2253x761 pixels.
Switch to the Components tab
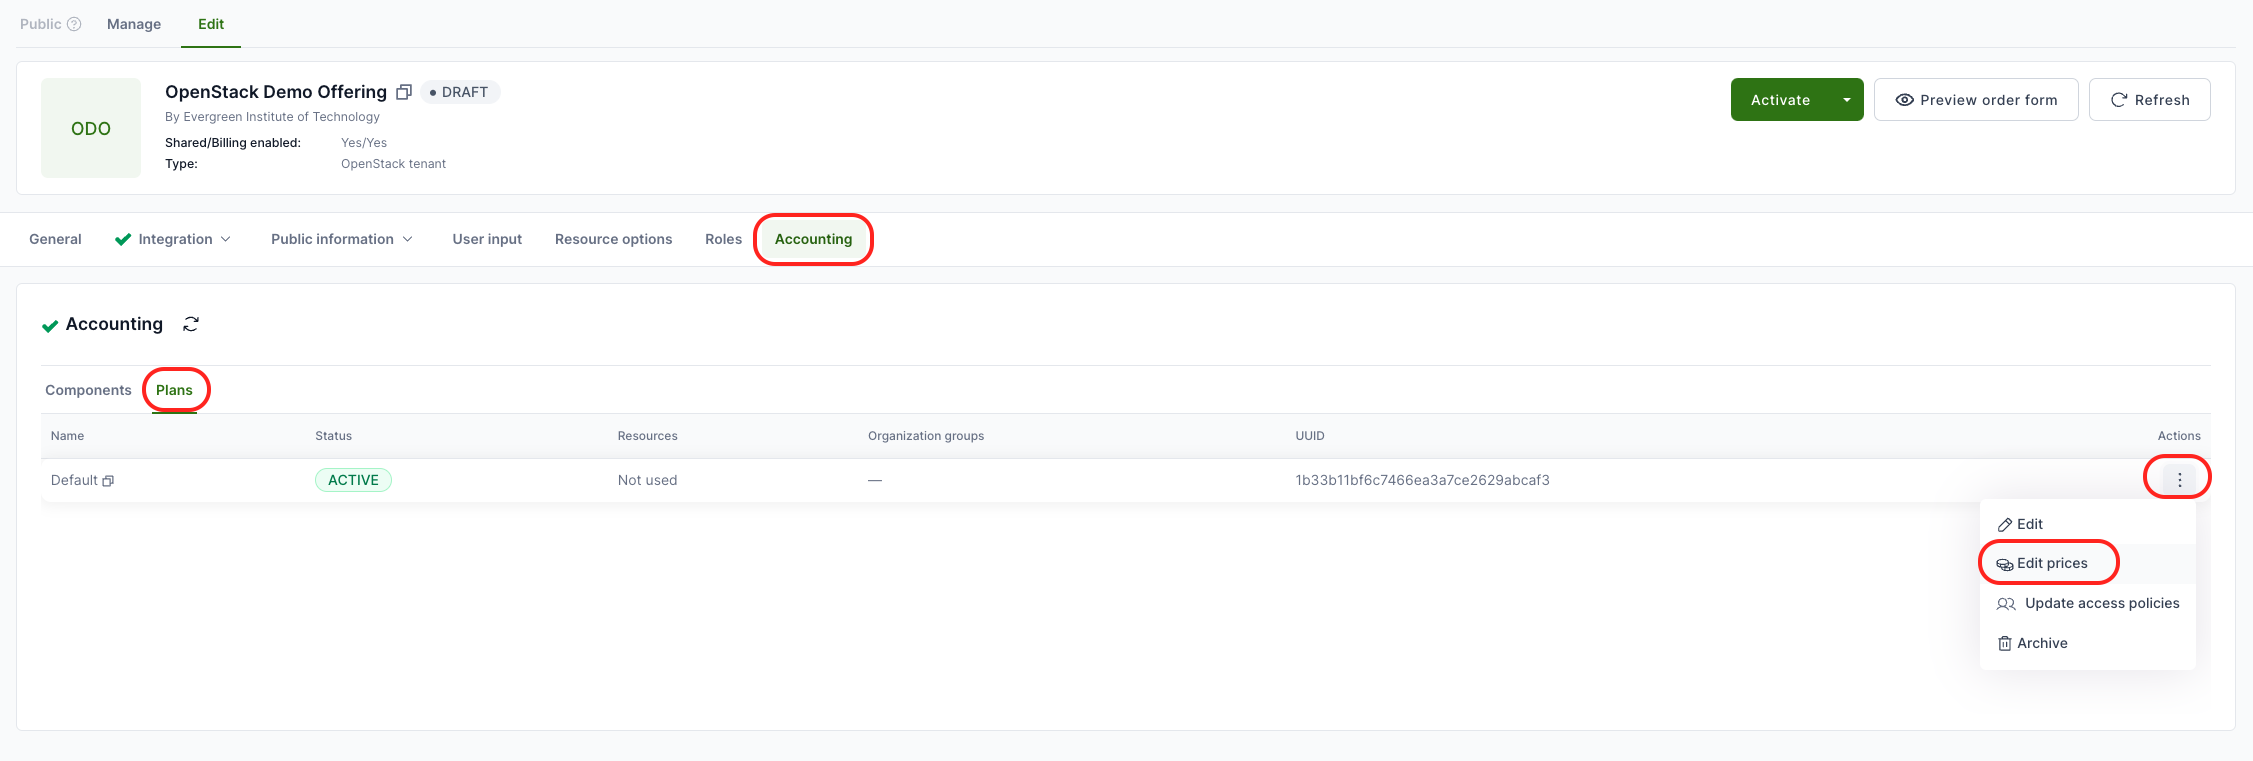(88, 390)
